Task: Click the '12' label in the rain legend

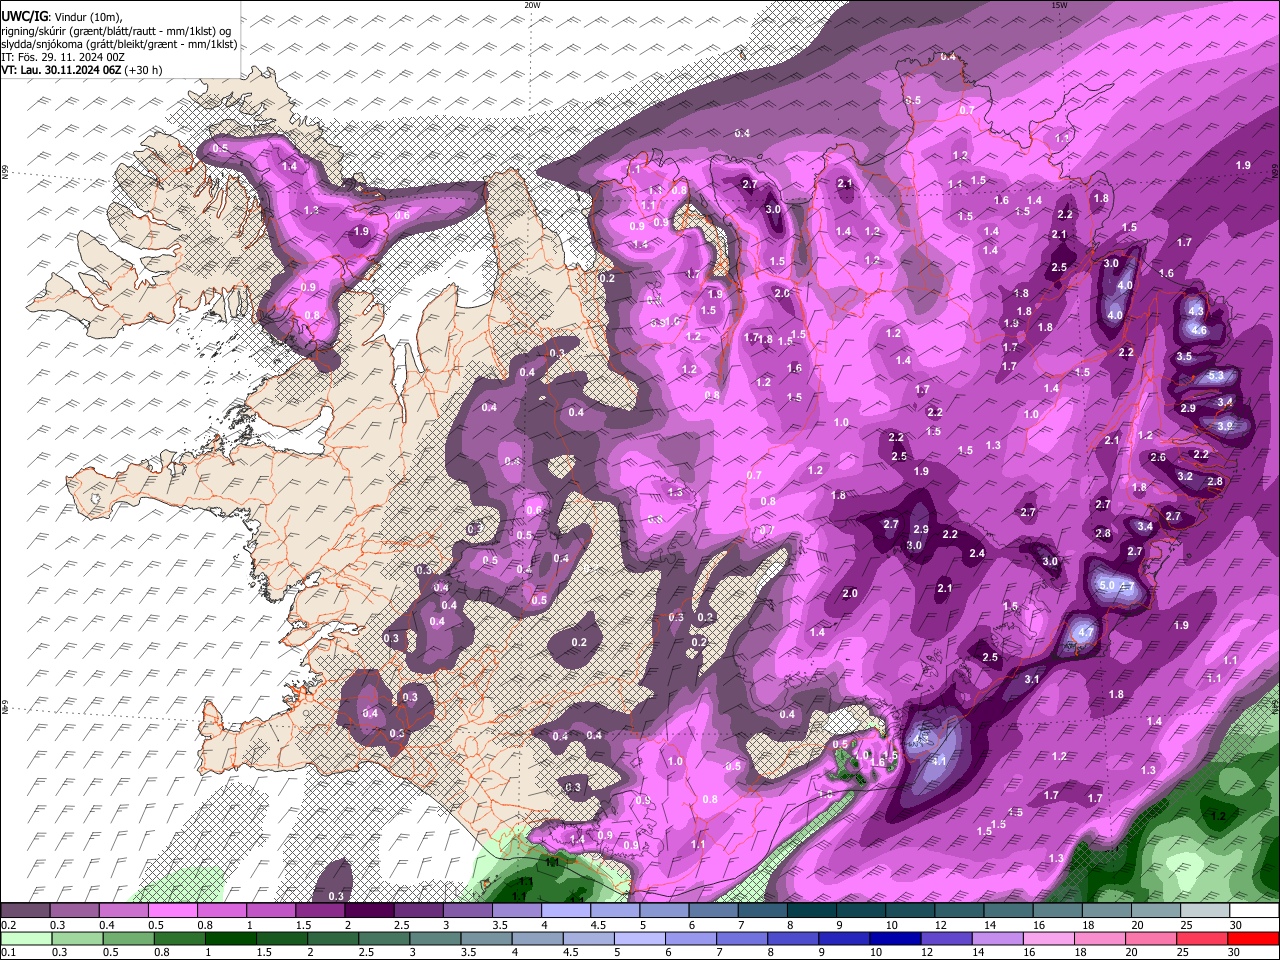Action: point(925,952)
